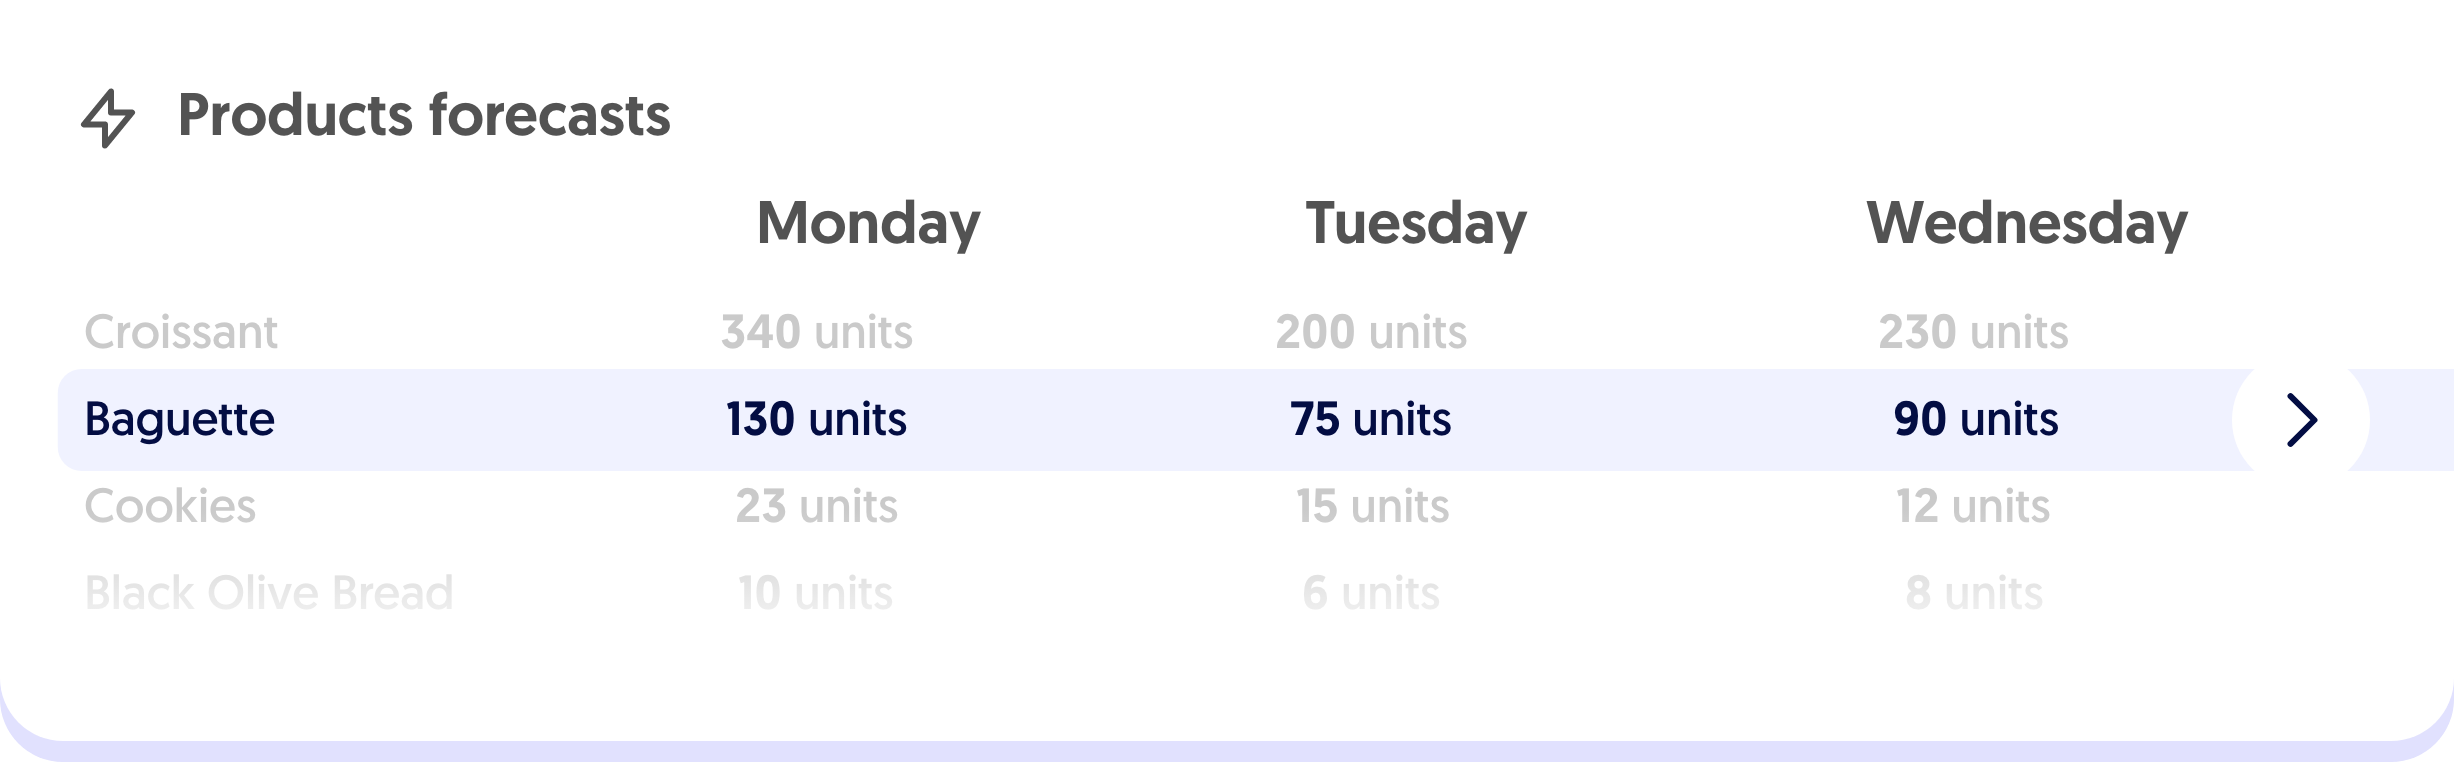Click Black Olive Bread's 10 units value

click(x=815, y=593)
